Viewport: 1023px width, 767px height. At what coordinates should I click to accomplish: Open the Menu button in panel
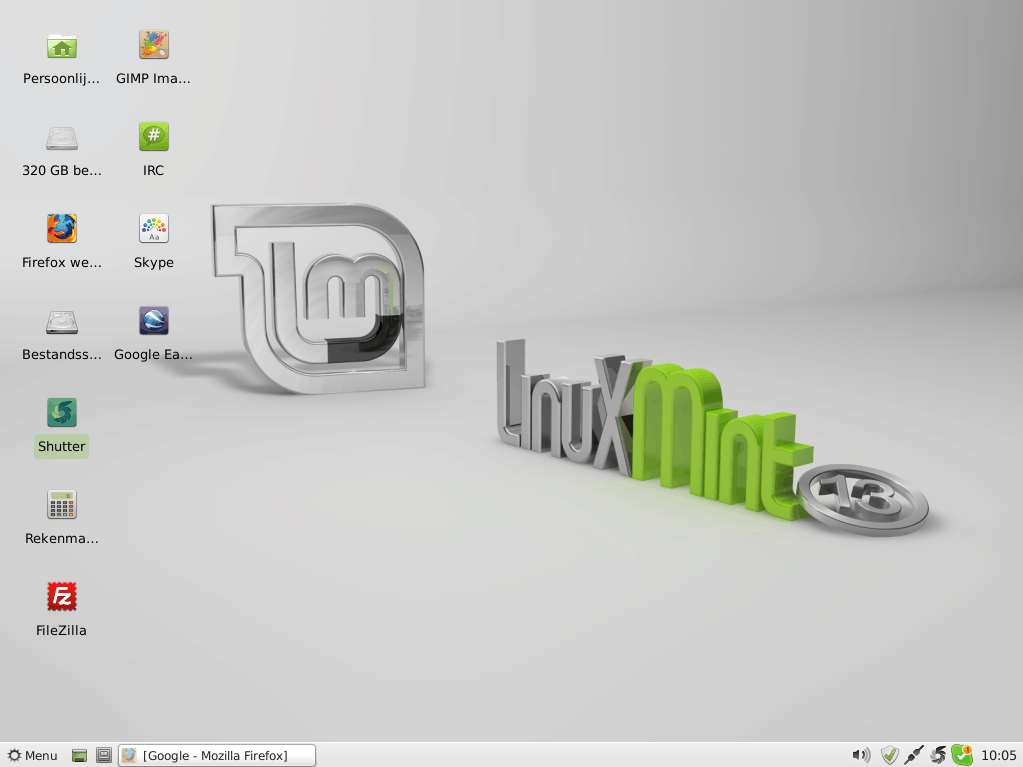click(33, 755)
